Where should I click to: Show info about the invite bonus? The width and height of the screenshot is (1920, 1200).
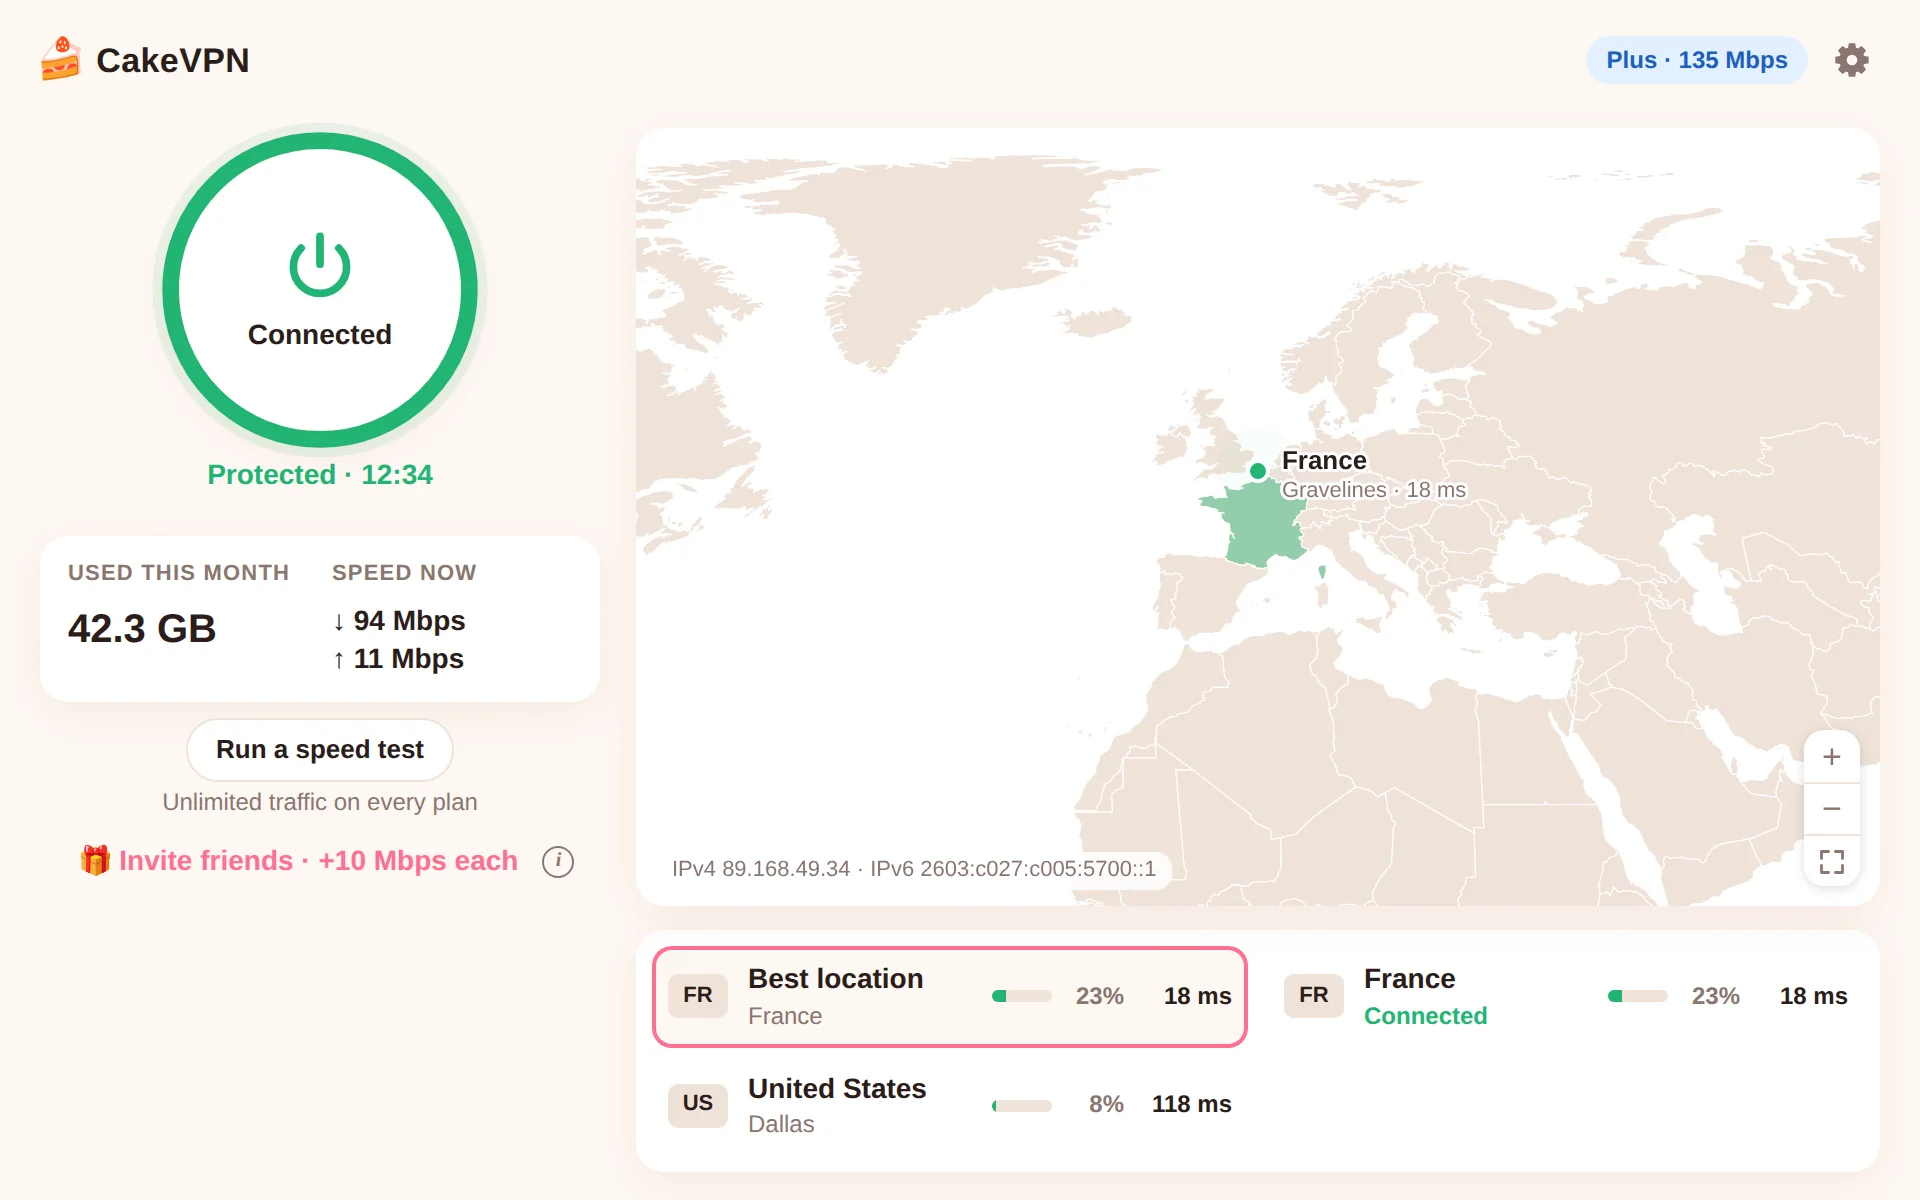558,861
